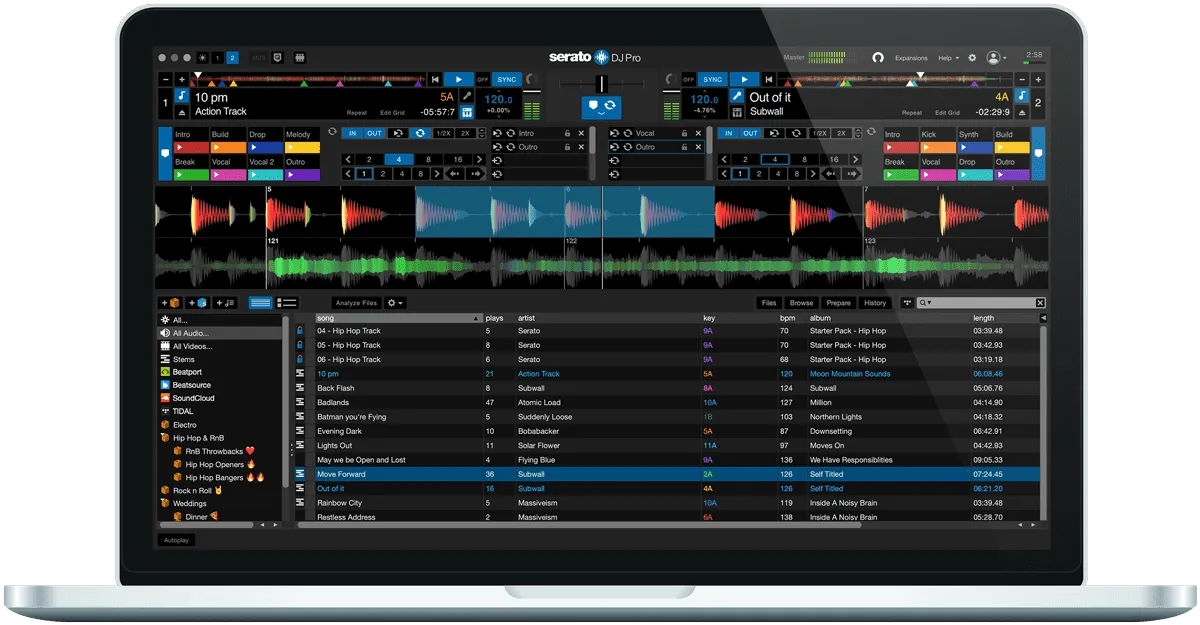Create a new playlist
This screenshot has width=1200, height=625.
click(x=222, y=302)
